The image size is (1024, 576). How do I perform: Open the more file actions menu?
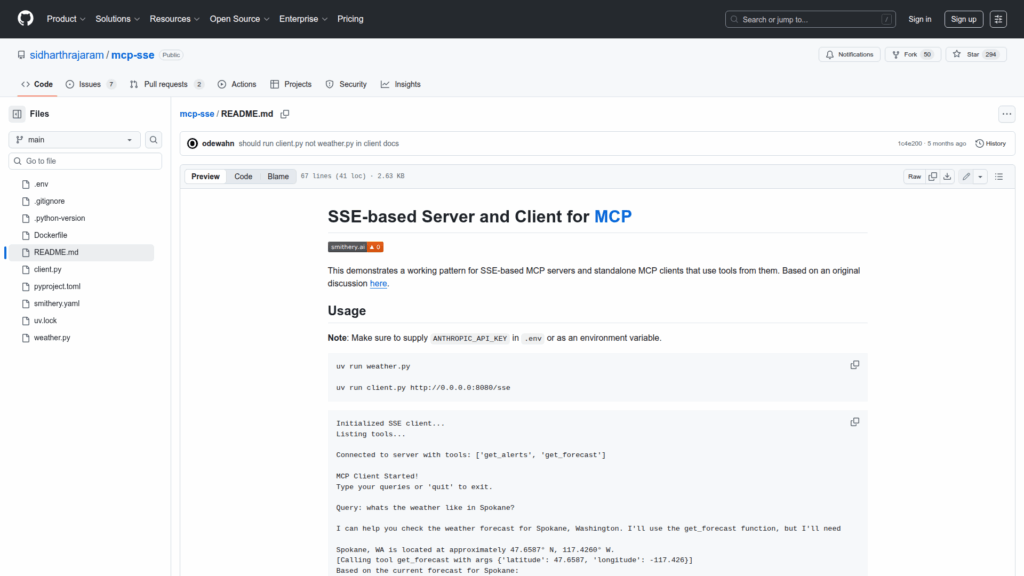pyautogui.click(x=1005, y=114)
